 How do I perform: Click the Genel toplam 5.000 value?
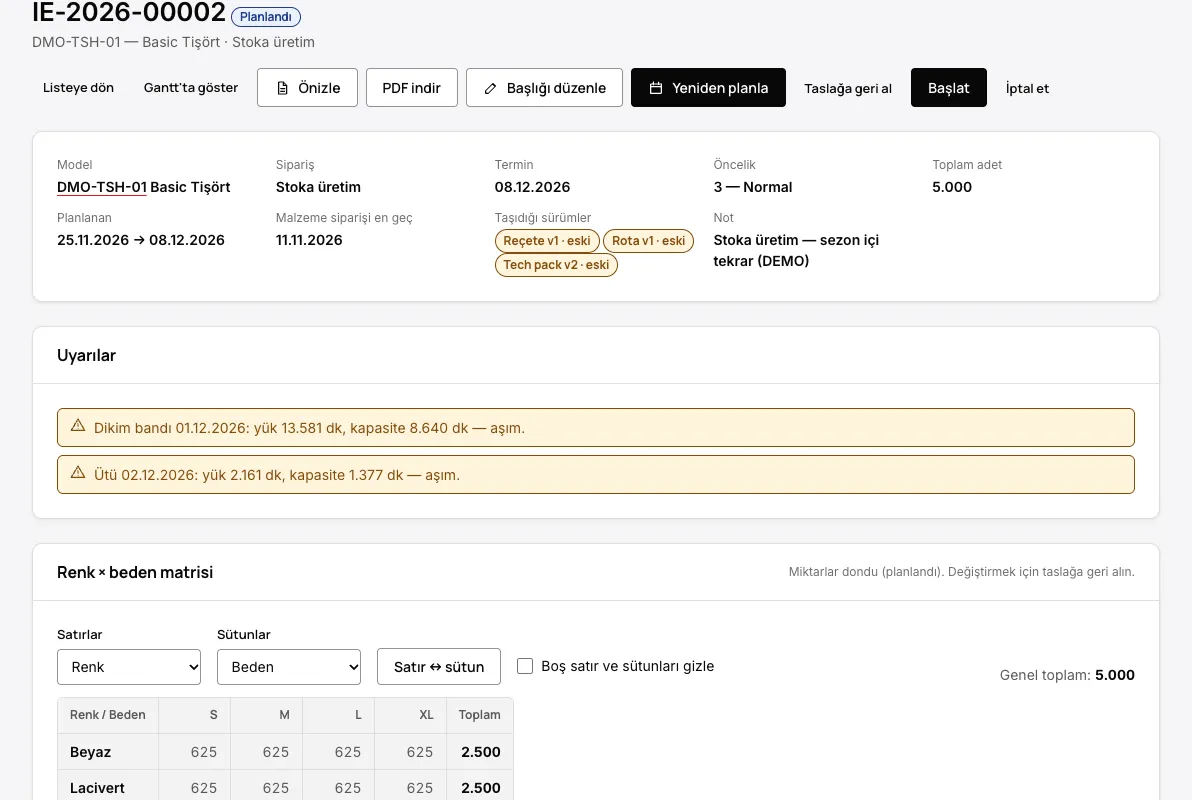1114,675
